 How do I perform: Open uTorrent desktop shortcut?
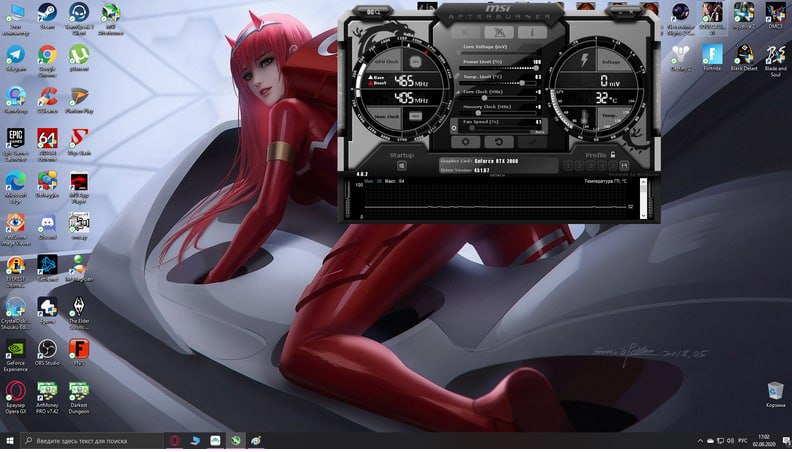79,59
